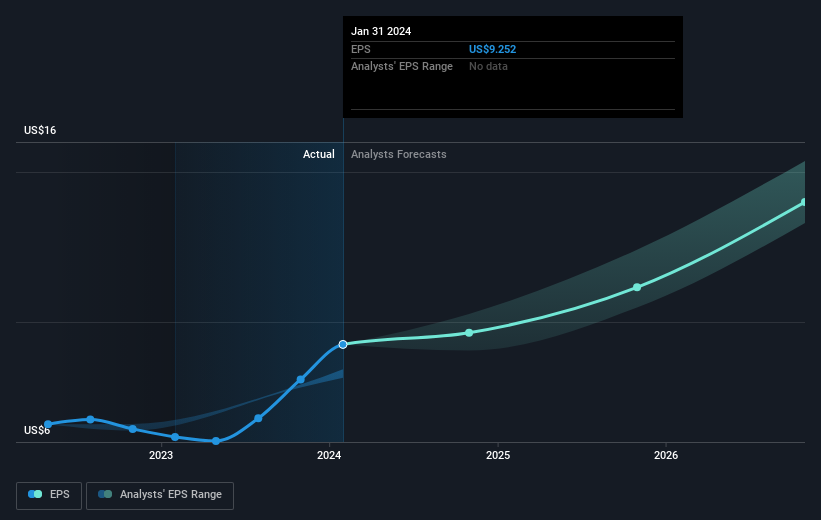
Task: Click the second EPS data point from left
Action: pyautogui.click(x=90, y=419)
